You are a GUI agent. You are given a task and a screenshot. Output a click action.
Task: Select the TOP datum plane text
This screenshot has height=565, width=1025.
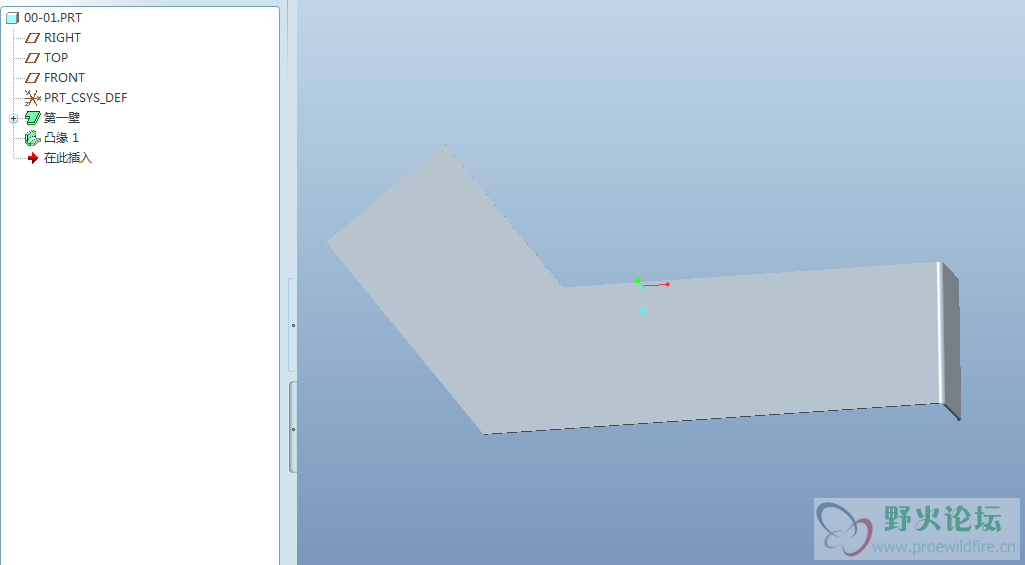point(56,58)
